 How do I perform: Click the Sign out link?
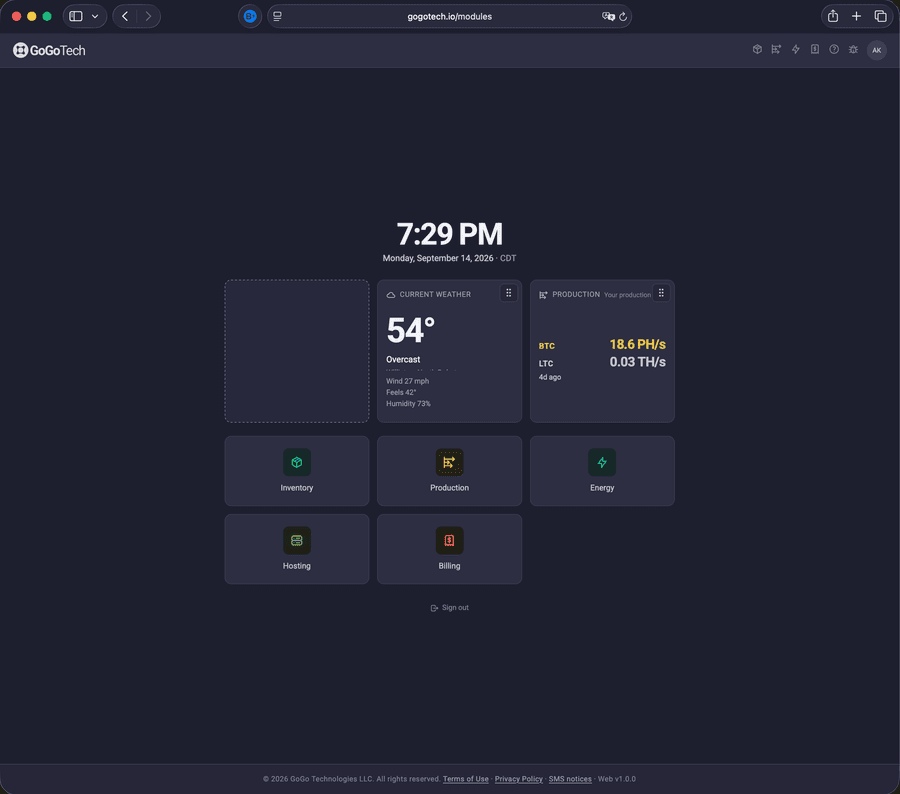pos(449,607)
